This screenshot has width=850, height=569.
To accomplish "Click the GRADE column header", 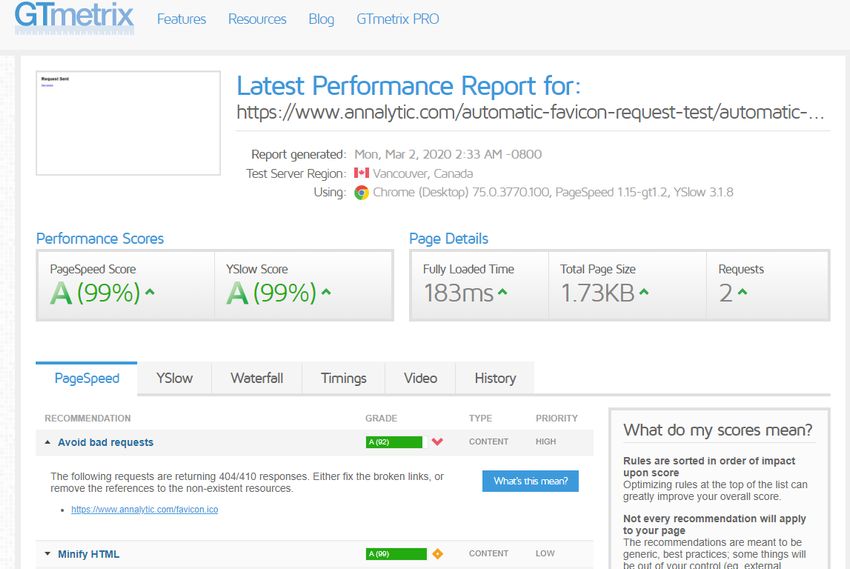I will 381,418.
